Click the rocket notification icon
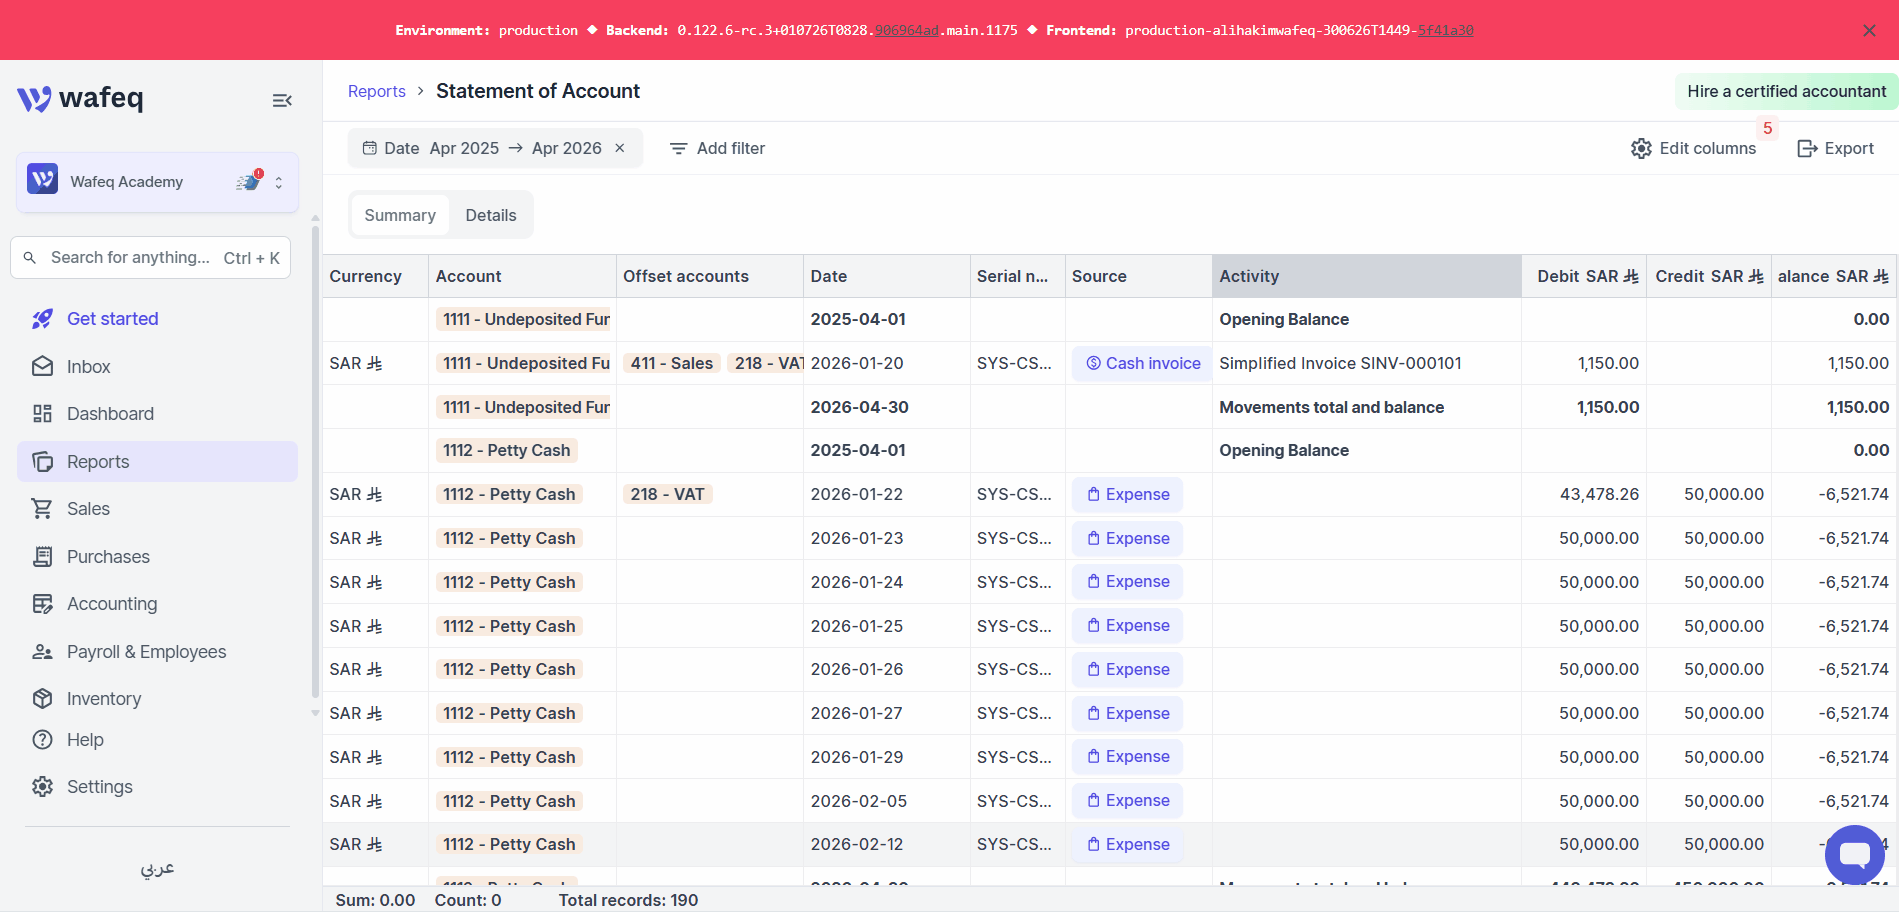 (248, 181)
